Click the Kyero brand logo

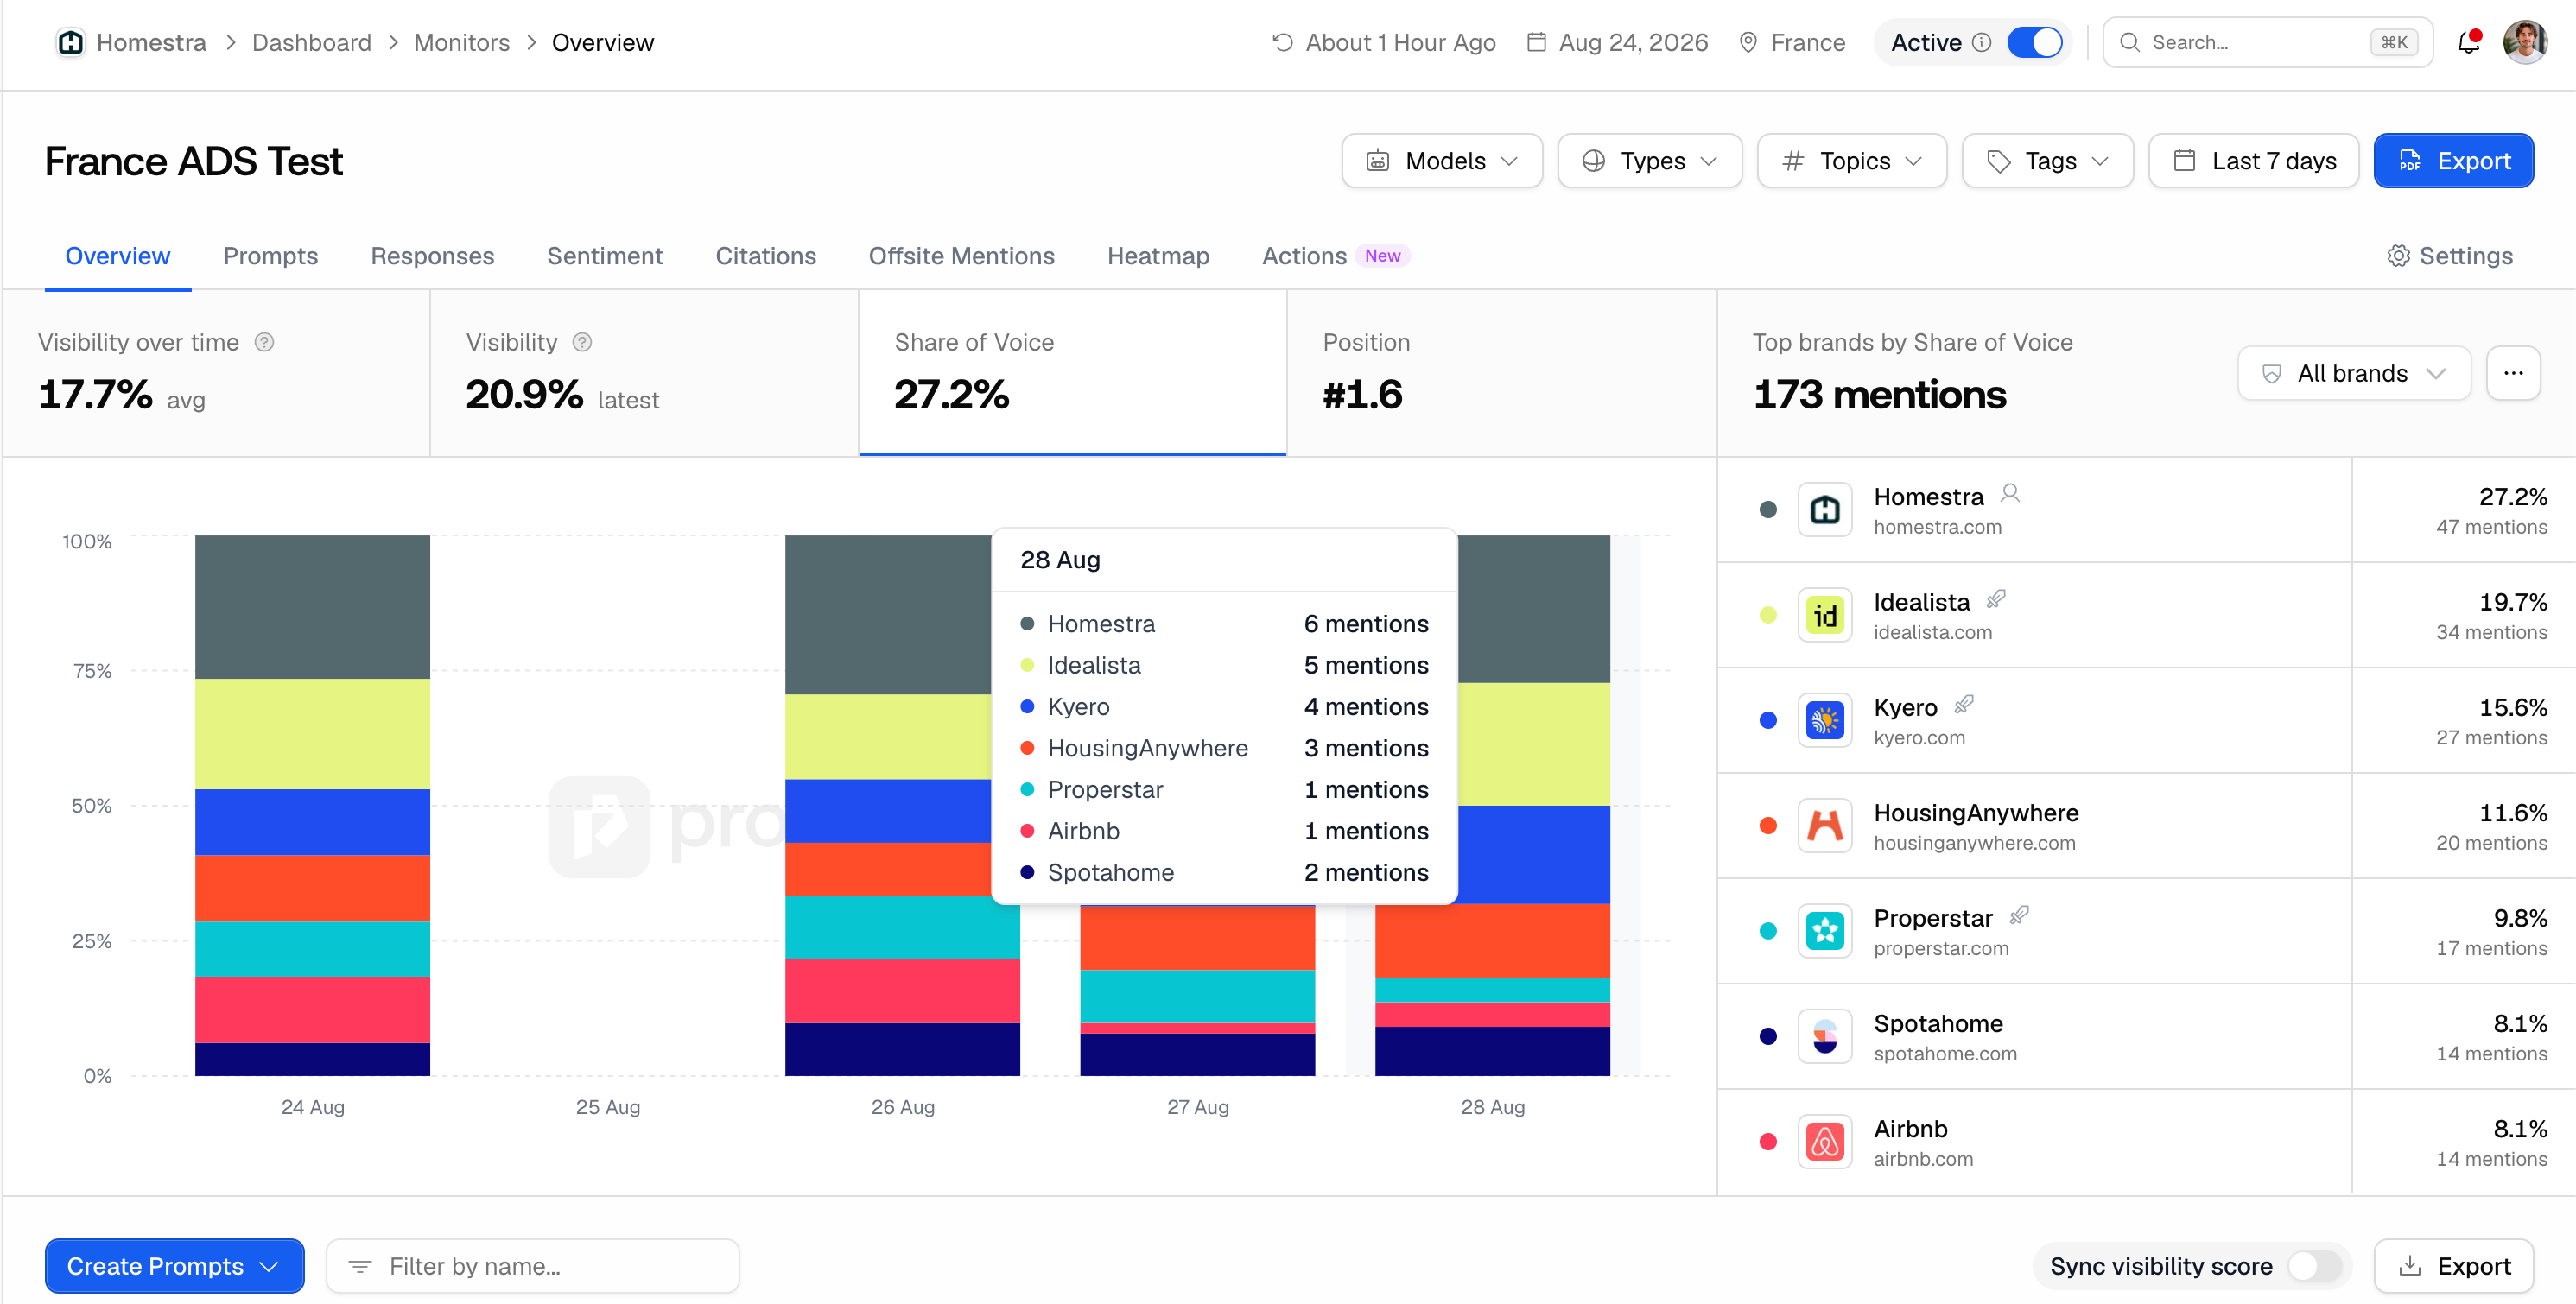click(x=1825, y=720)
